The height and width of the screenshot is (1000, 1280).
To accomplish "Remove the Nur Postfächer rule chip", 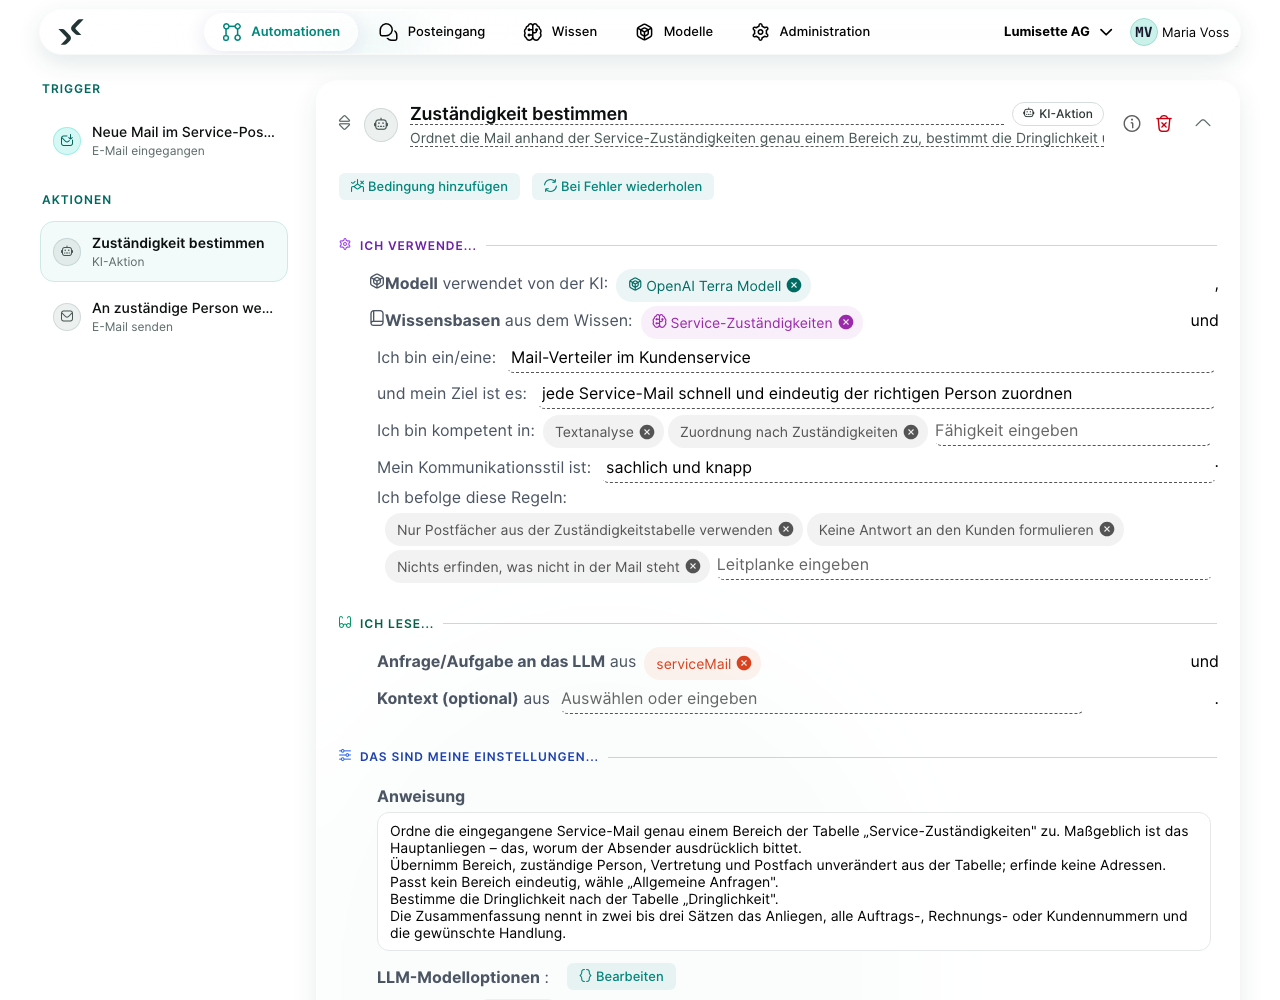I will click(786, 529).
